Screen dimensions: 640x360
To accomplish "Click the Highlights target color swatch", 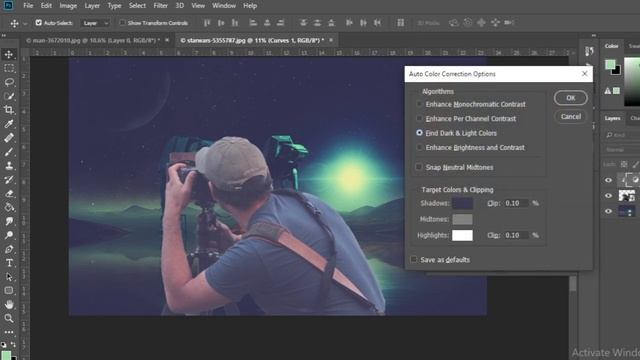I will (x=462, y=235).
